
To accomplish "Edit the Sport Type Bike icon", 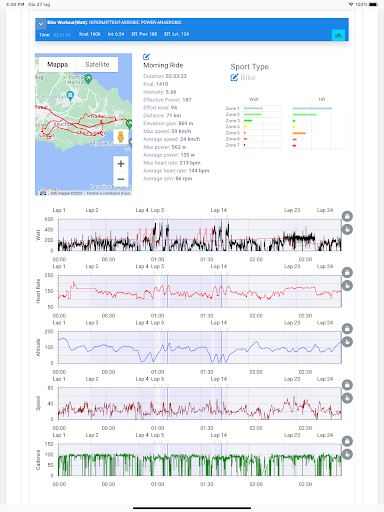I will click(x=234, y=78).
